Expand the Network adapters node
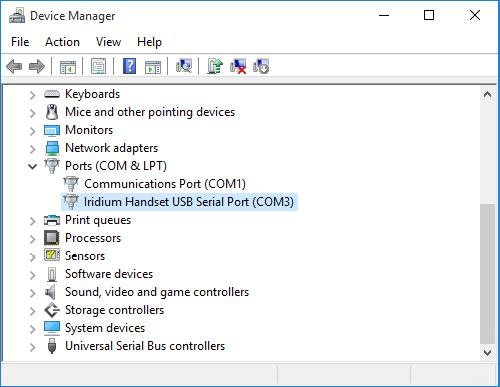Screen dimensions: 500x387 tap(32, 149)
